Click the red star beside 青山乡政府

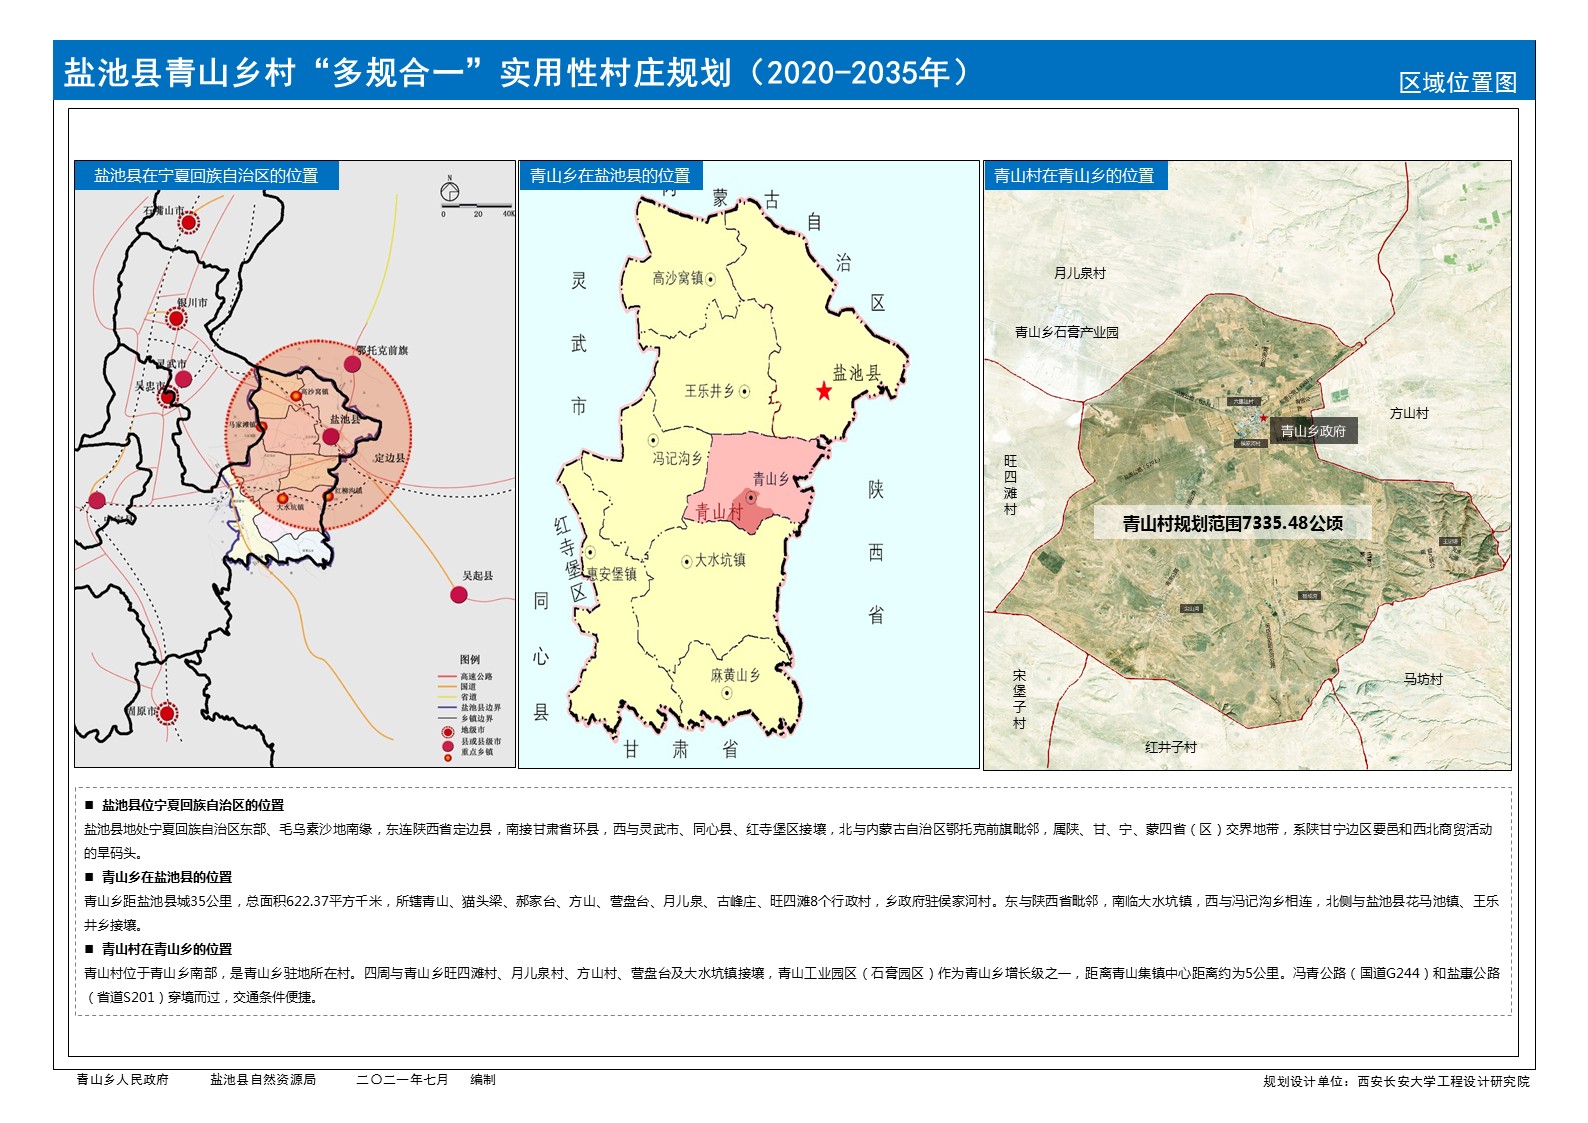coord(1264,418)
